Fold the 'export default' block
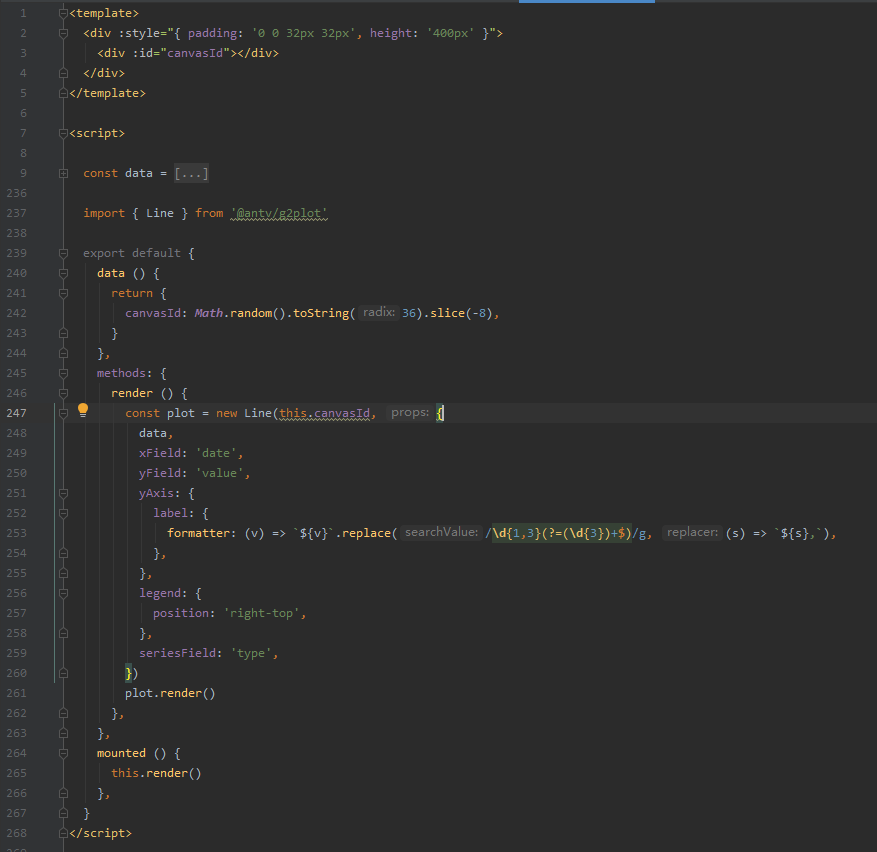877x852 pixels. click(x=63, y=253)
